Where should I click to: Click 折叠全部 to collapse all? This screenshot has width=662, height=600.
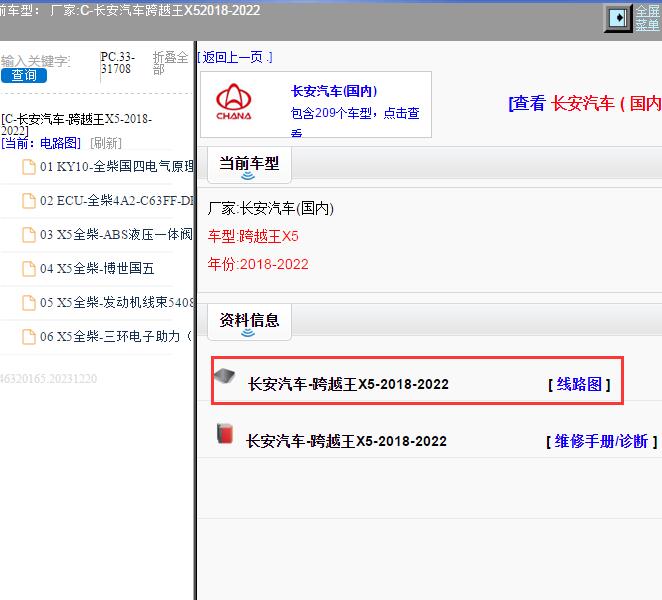coord(170,62)
